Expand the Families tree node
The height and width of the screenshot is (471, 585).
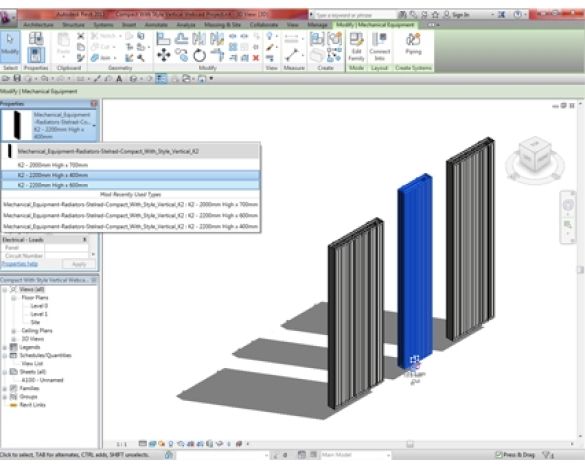click(4, 389)
